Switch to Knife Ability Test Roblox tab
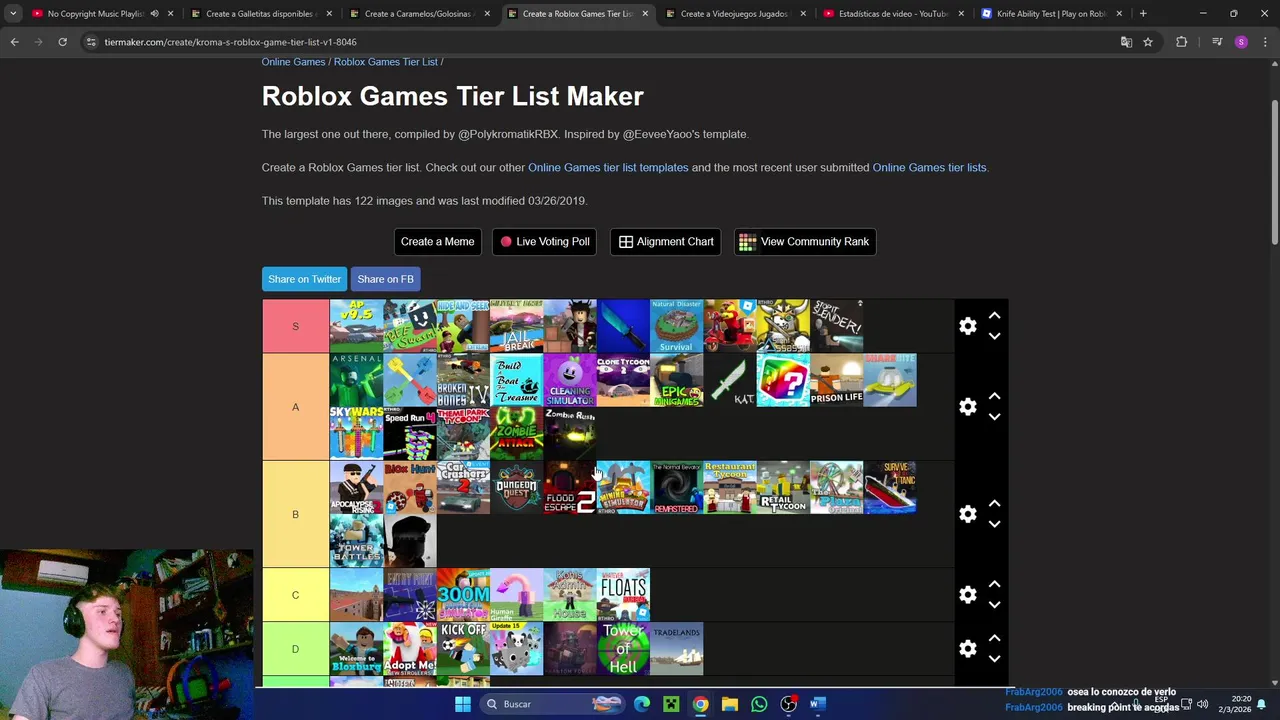1280x720 pixels. (x=1050, y=14)
